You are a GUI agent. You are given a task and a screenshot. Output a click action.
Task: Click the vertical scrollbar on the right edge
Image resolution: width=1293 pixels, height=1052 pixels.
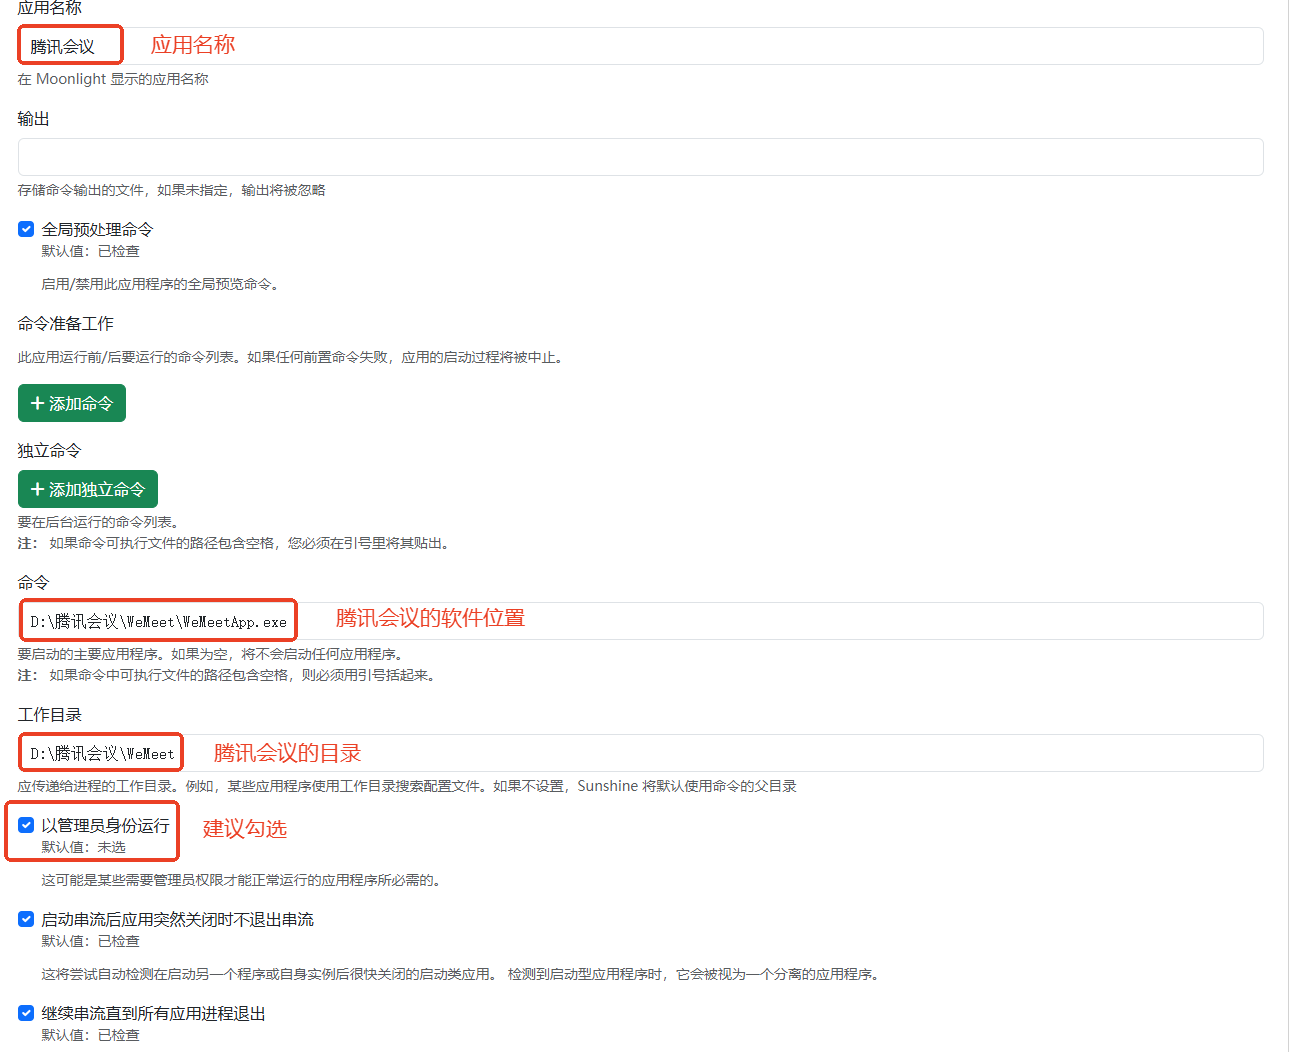coord(1289,500)
